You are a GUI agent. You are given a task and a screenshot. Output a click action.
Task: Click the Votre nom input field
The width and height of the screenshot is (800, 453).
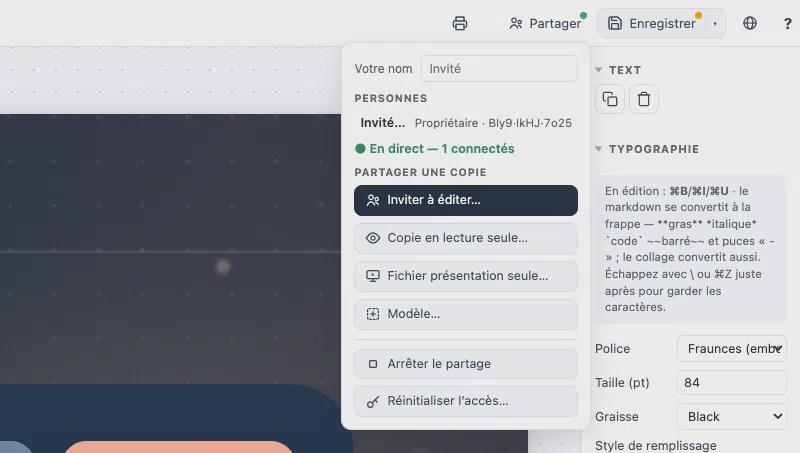[x=499, y=69]
